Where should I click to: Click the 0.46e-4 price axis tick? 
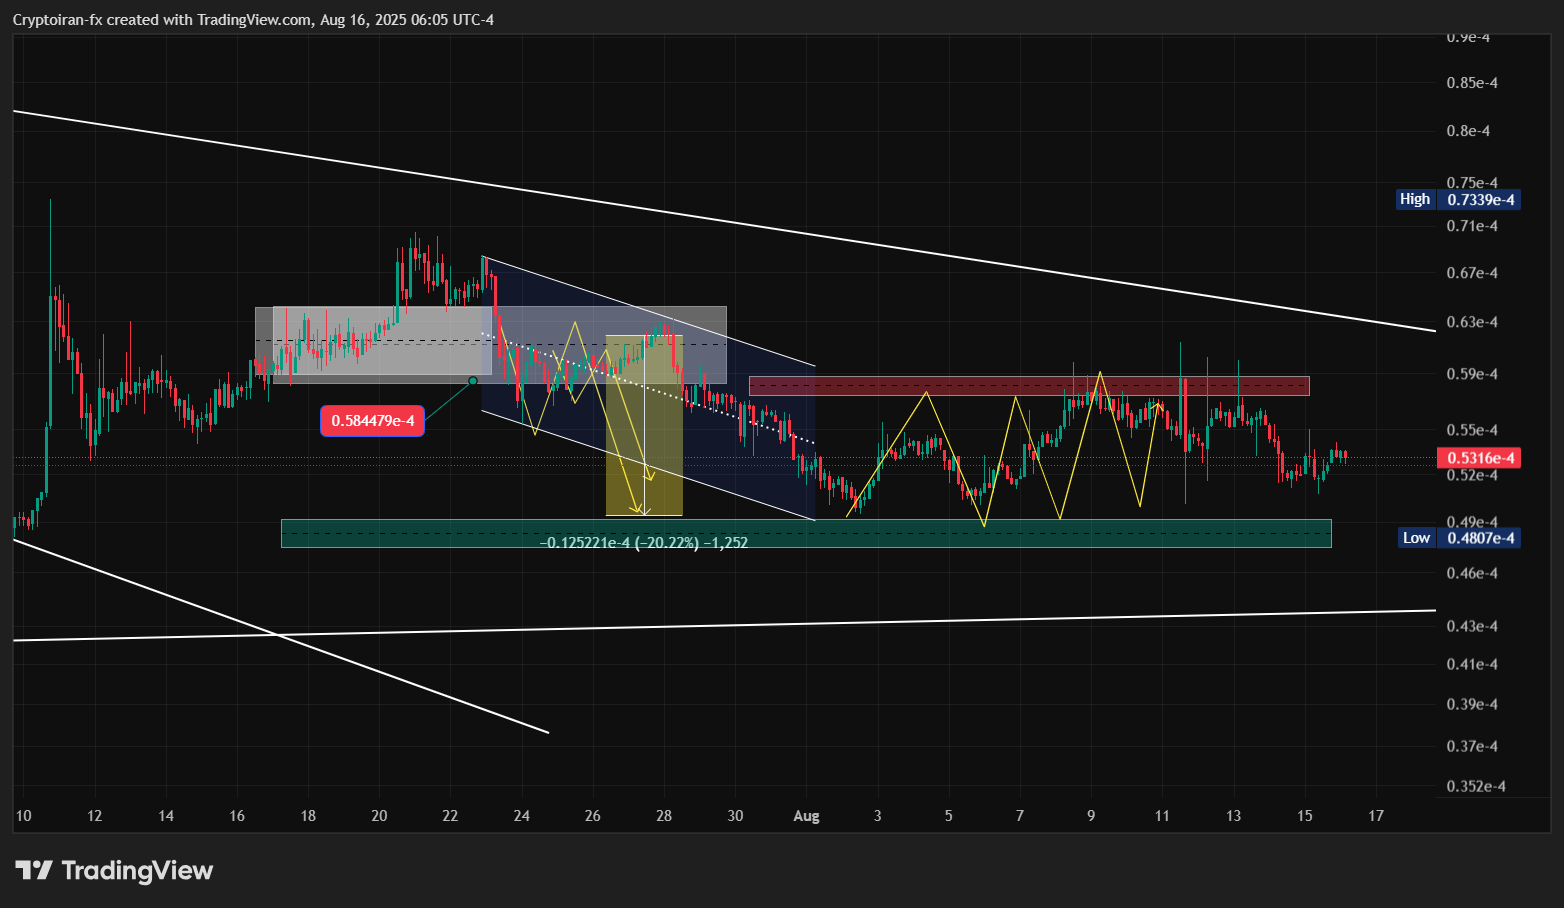pos(1472,573)
